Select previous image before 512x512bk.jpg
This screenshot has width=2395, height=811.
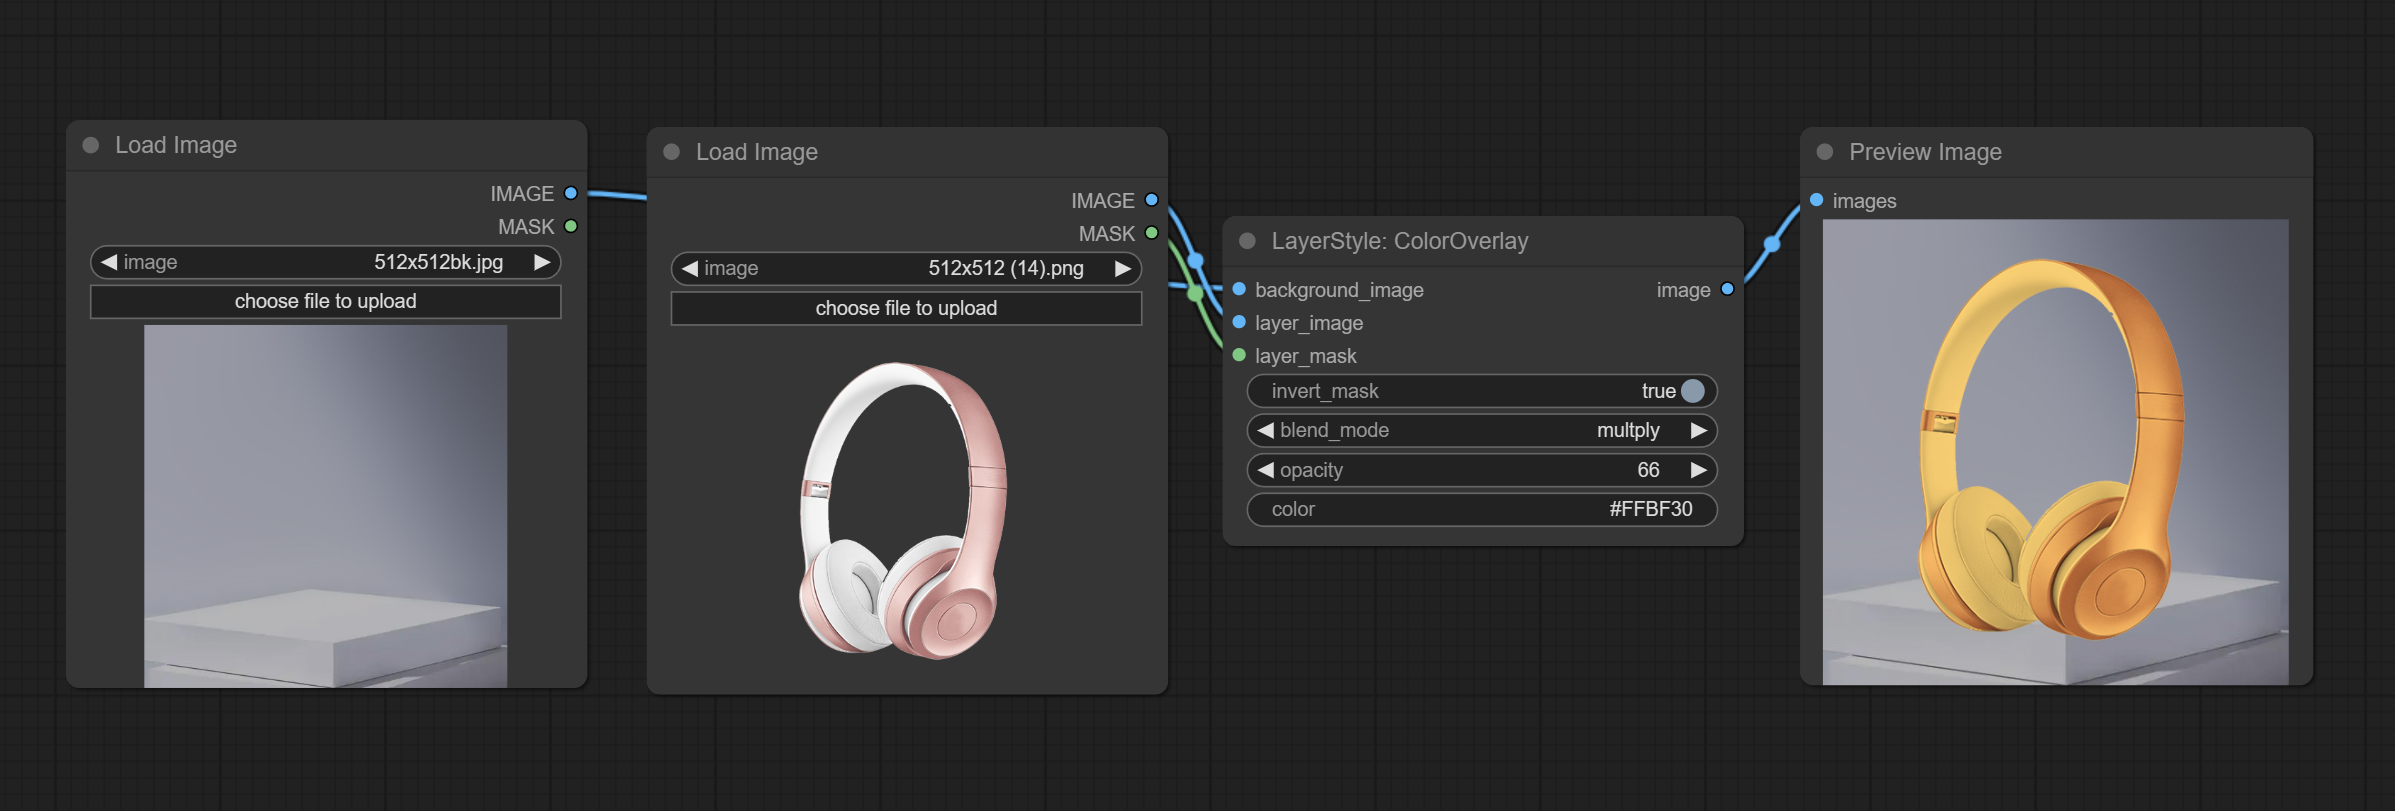[x=109, y=262]
